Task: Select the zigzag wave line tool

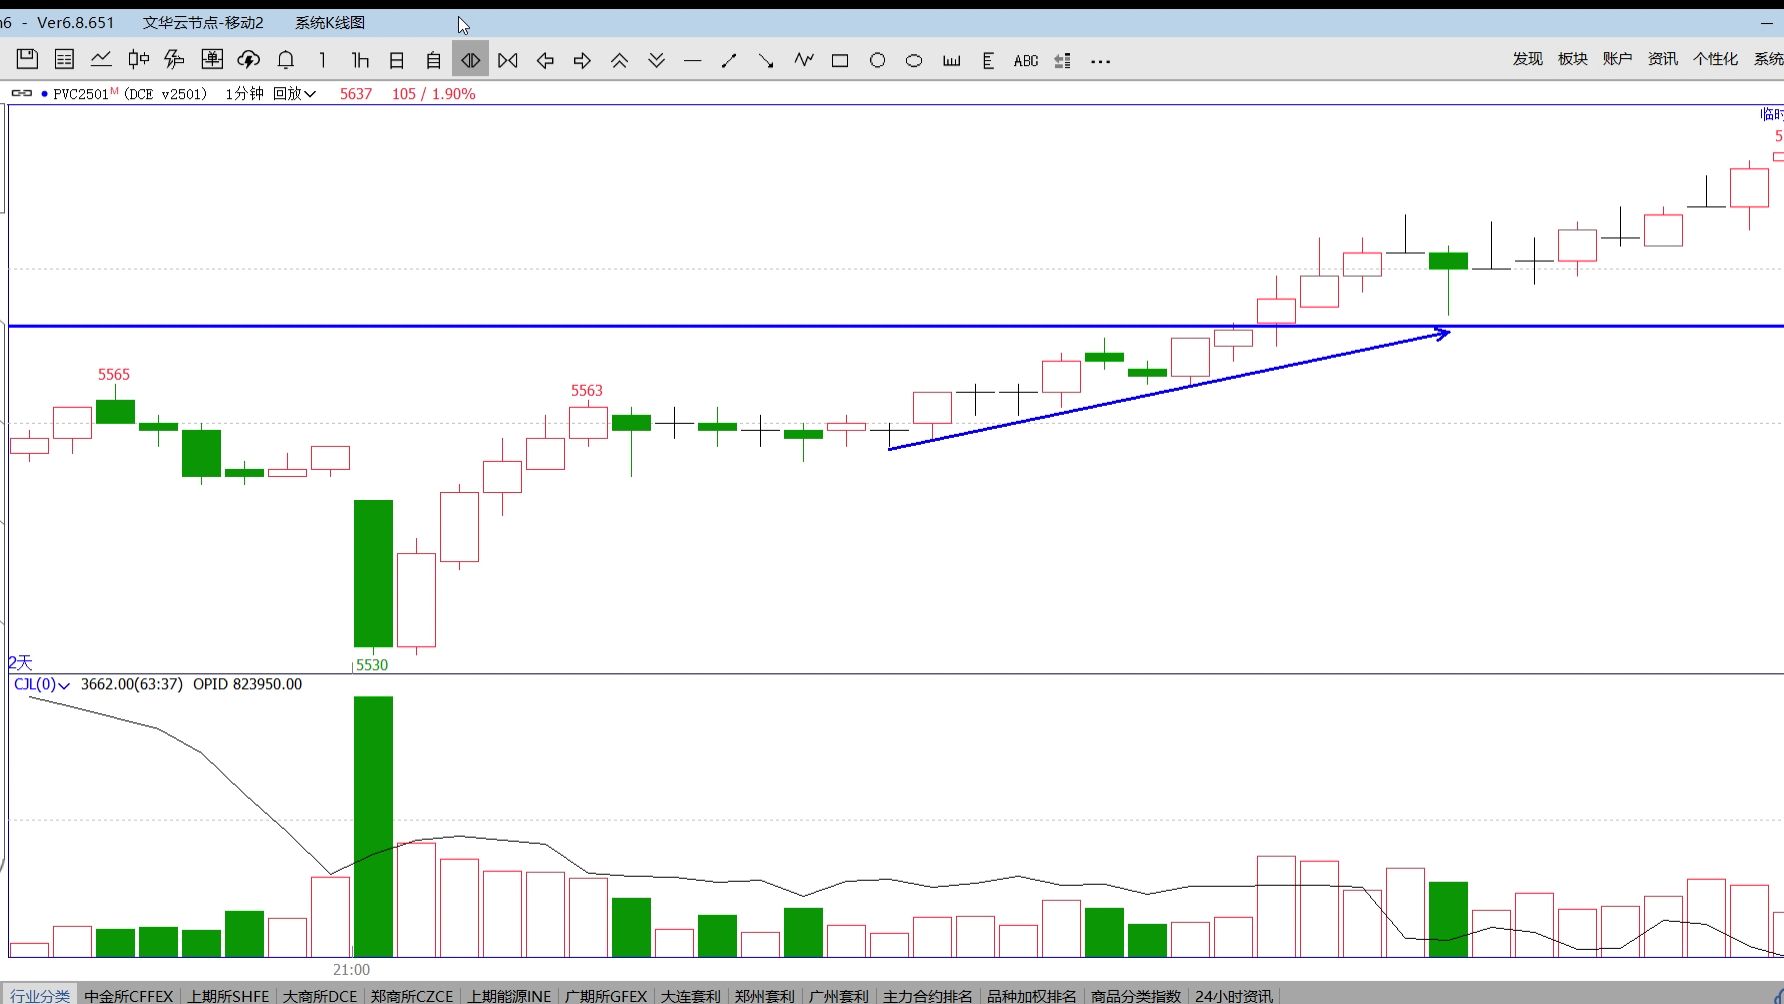Action: (804, 61)
